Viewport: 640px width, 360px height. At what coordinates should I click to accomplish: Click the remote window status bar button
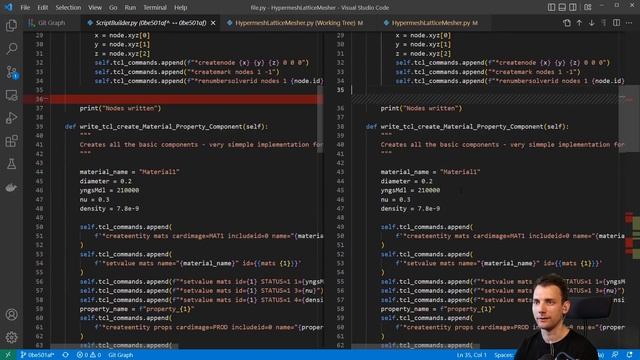8,355
